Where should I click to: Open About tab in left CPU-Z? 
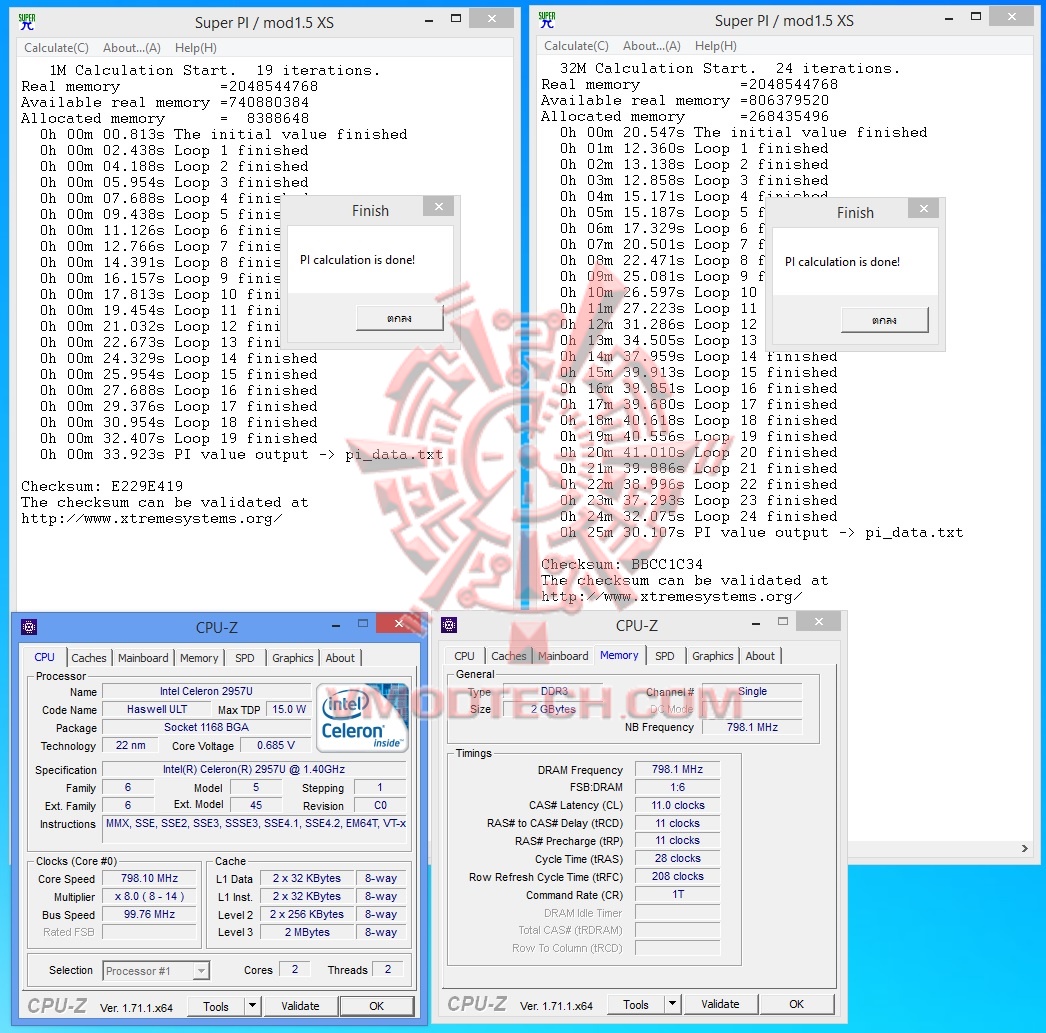click(x=340, y=658)
